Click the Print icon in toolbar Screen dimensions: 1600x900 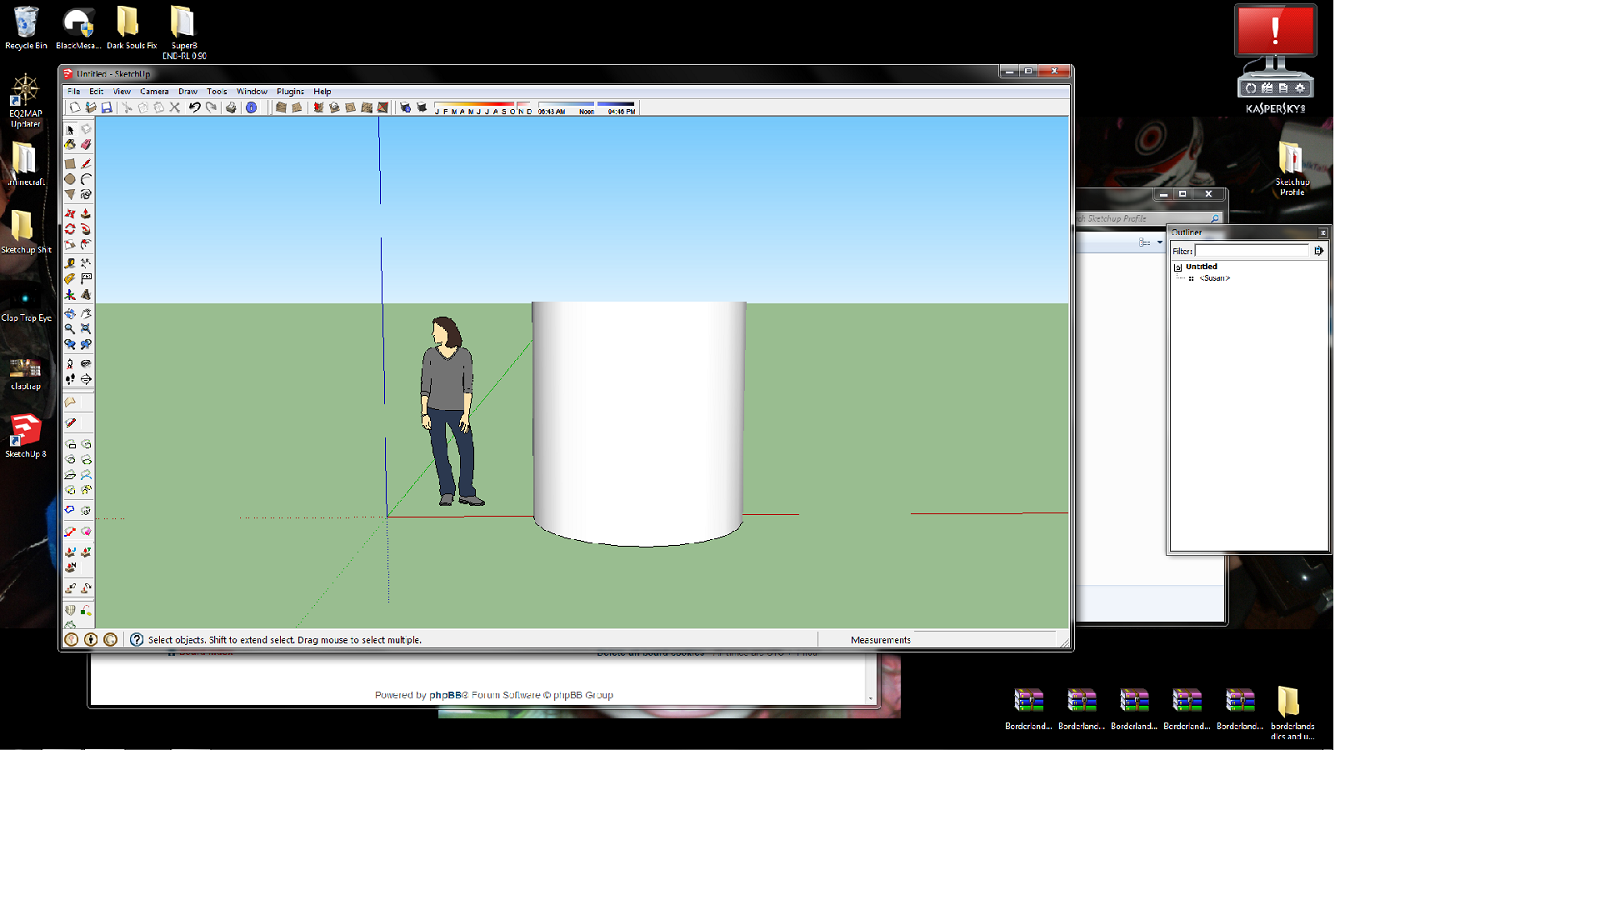[231, 107]
